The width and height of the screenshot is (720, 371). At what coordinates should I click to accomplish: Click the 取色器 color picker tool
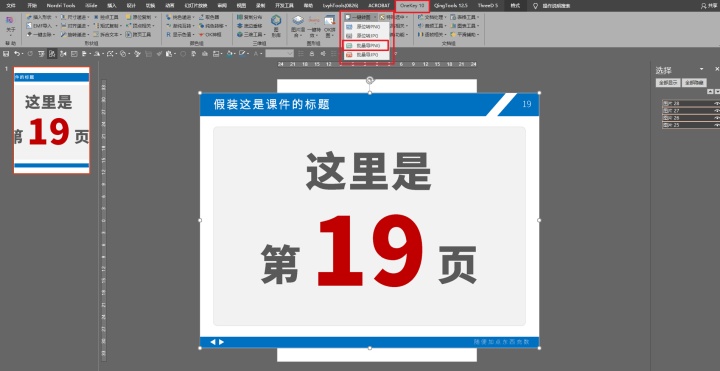click(209, 17)
